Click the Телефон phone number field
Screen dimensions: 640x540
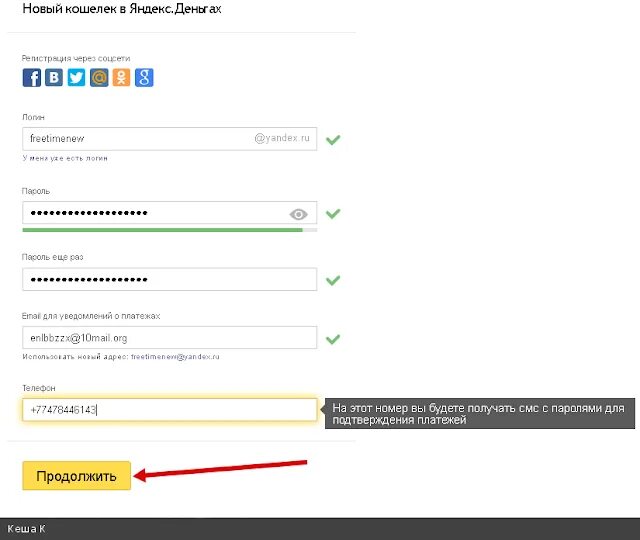coord(169,409)
